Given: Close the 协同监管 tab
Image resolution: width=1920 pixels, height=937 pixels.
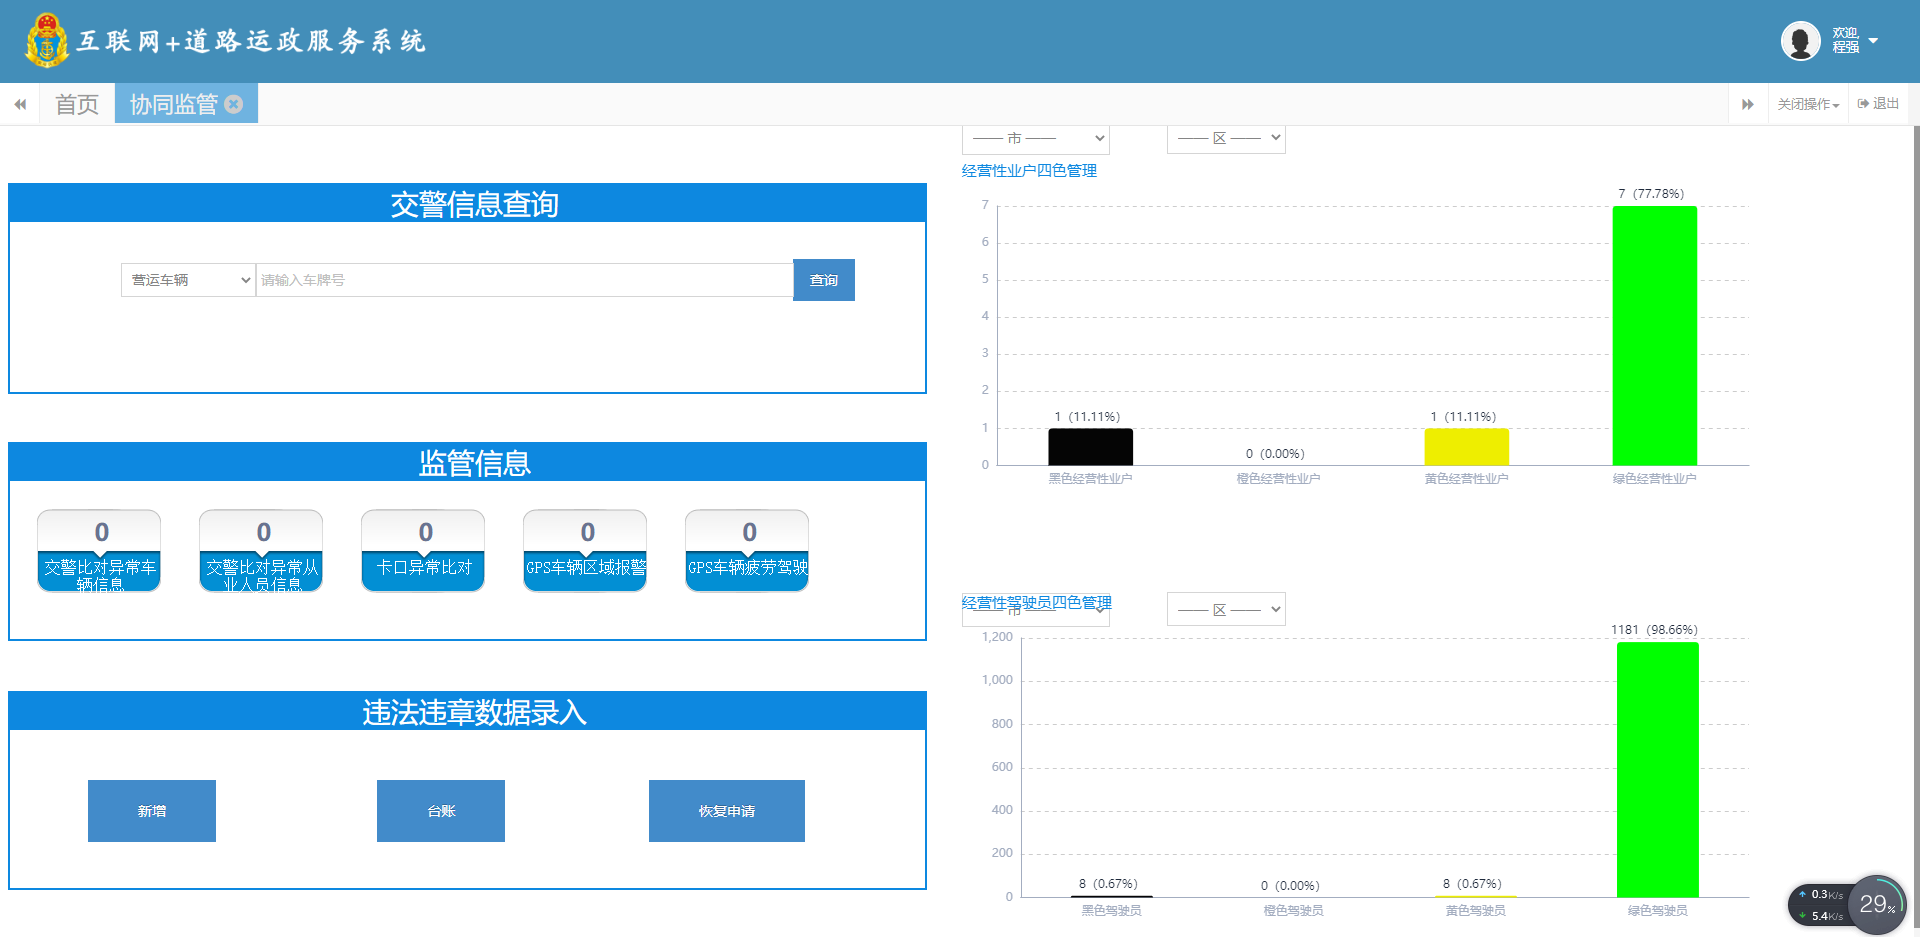Looking at the screenshot, I should click(234, 104).
